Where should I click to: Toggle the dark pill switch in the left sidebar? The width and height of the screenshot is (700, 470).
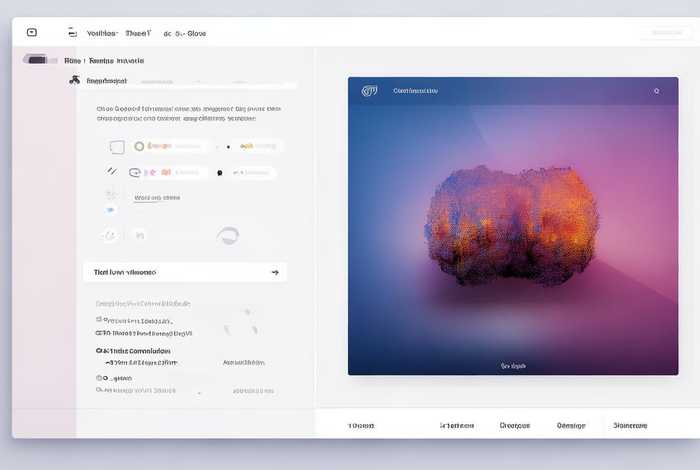point(38,60)
